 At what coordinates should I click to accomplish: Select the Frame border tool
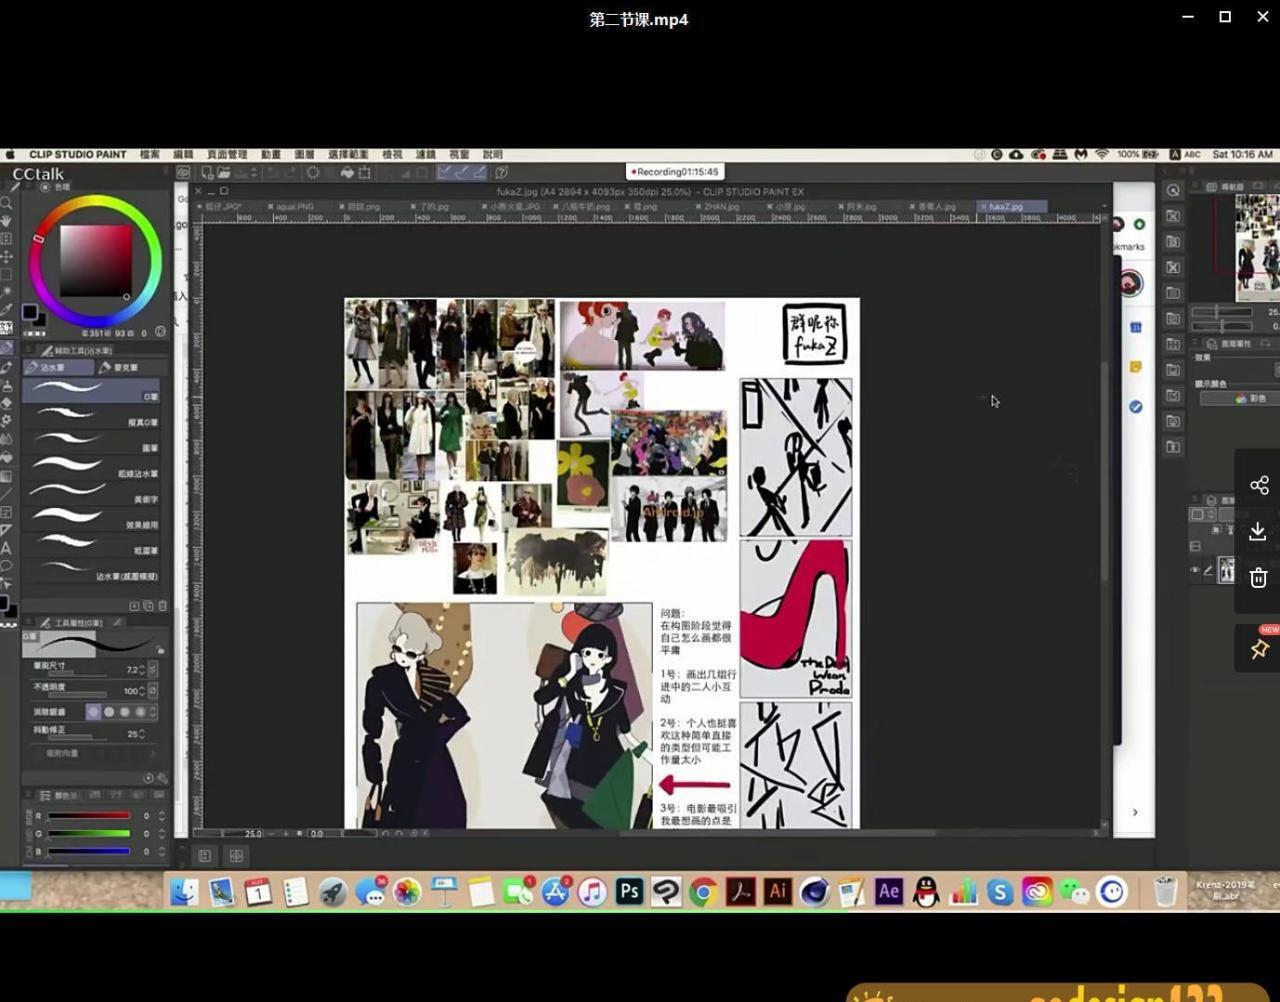point(7,511)
